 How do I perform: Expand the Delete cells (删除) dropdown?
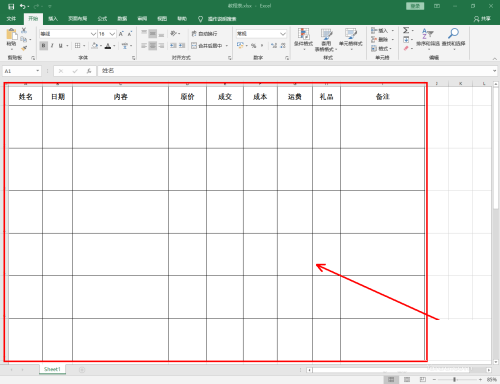coord(393,40)
